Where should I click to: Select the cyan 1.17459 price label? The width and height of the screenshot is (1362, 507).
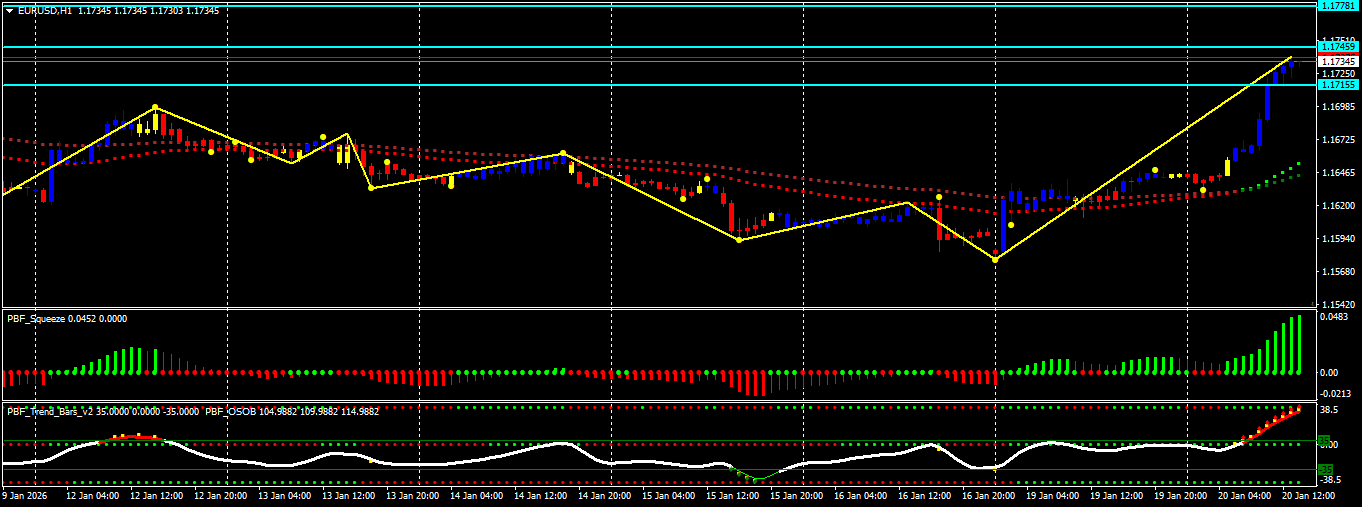(1337, 47)
